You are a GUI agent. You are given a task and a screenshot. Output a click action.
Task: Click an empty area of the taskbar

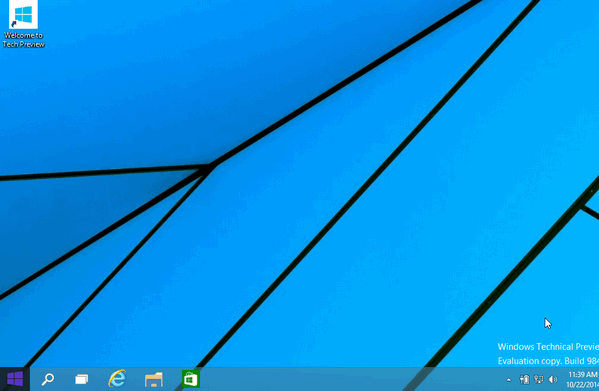[x=344, y=379]
